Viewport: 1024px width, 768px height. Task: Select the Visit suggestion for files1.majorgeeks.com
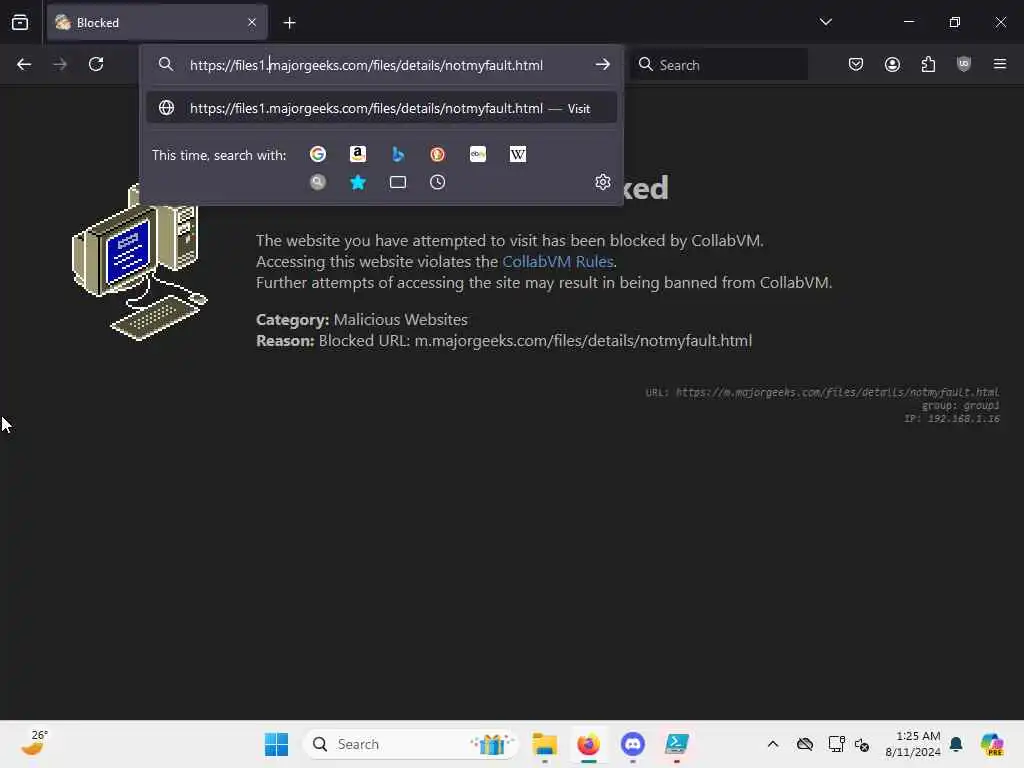[x=381, y=108]
